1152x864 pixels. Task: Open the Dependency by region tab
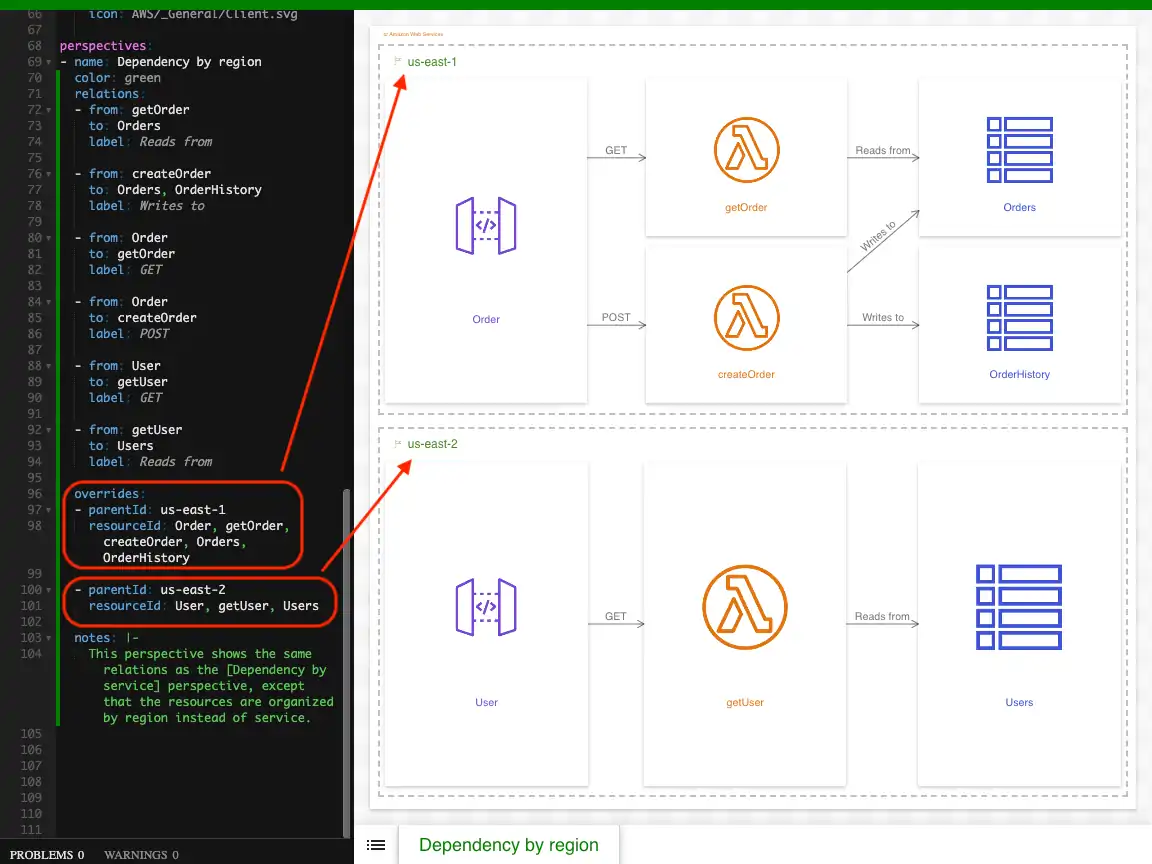pyautogui.click(x=508, y=845)
